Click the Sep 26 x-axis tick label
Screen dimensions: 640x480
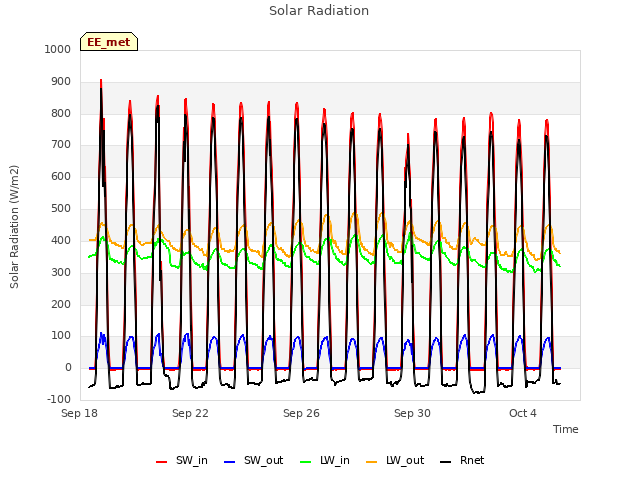point(301,413)
